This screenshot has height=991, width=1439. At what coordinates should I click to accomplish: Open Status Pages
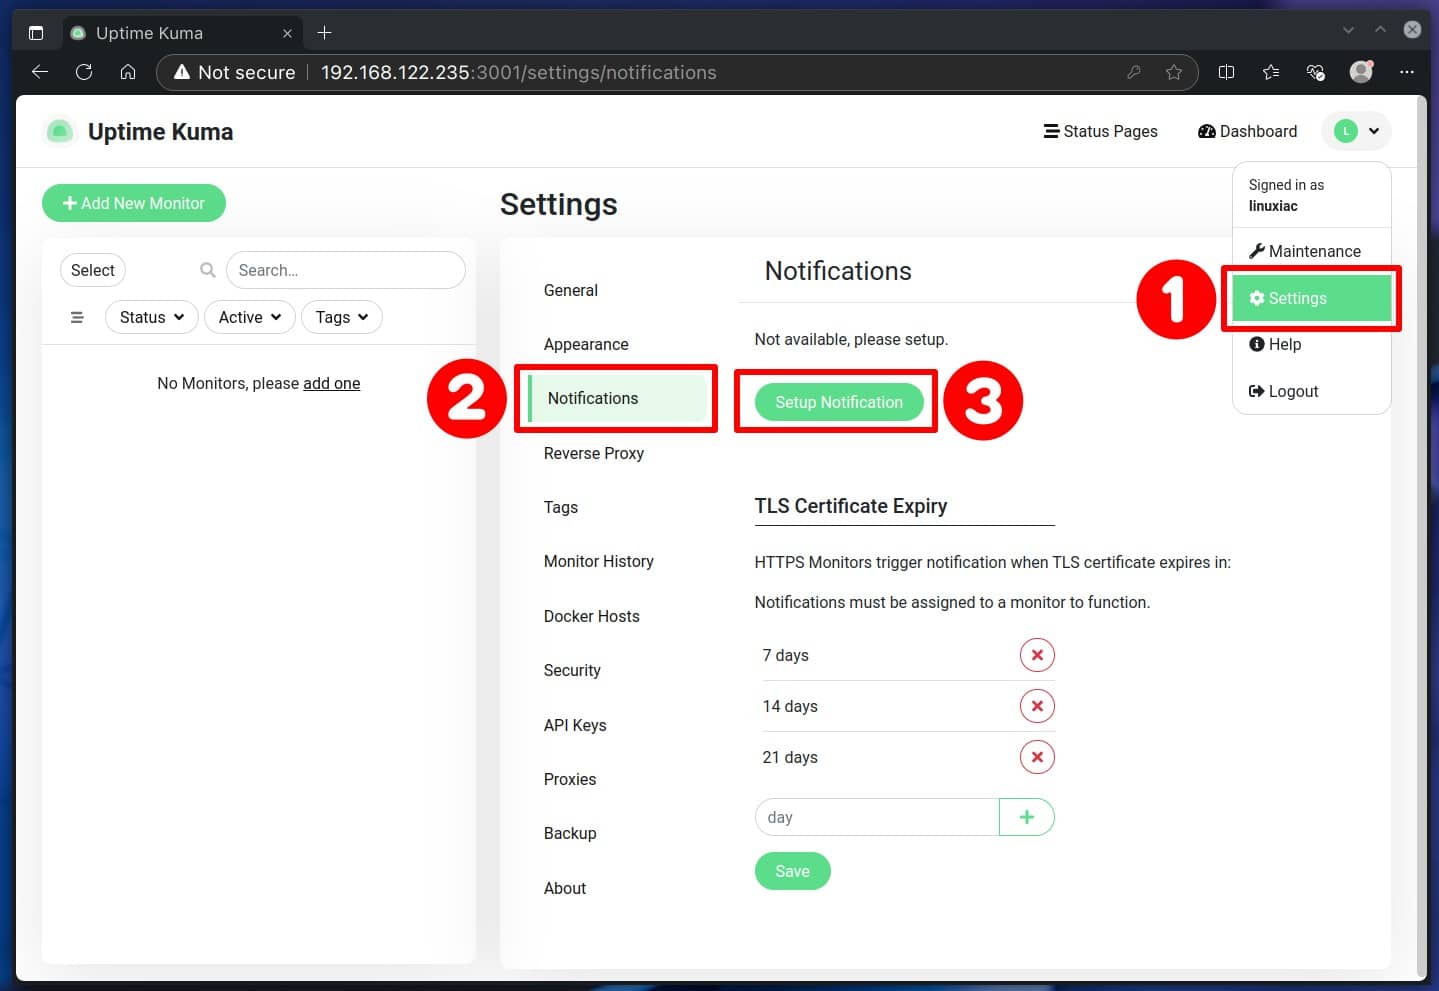pyautogui.click(x=1100, y=131)
